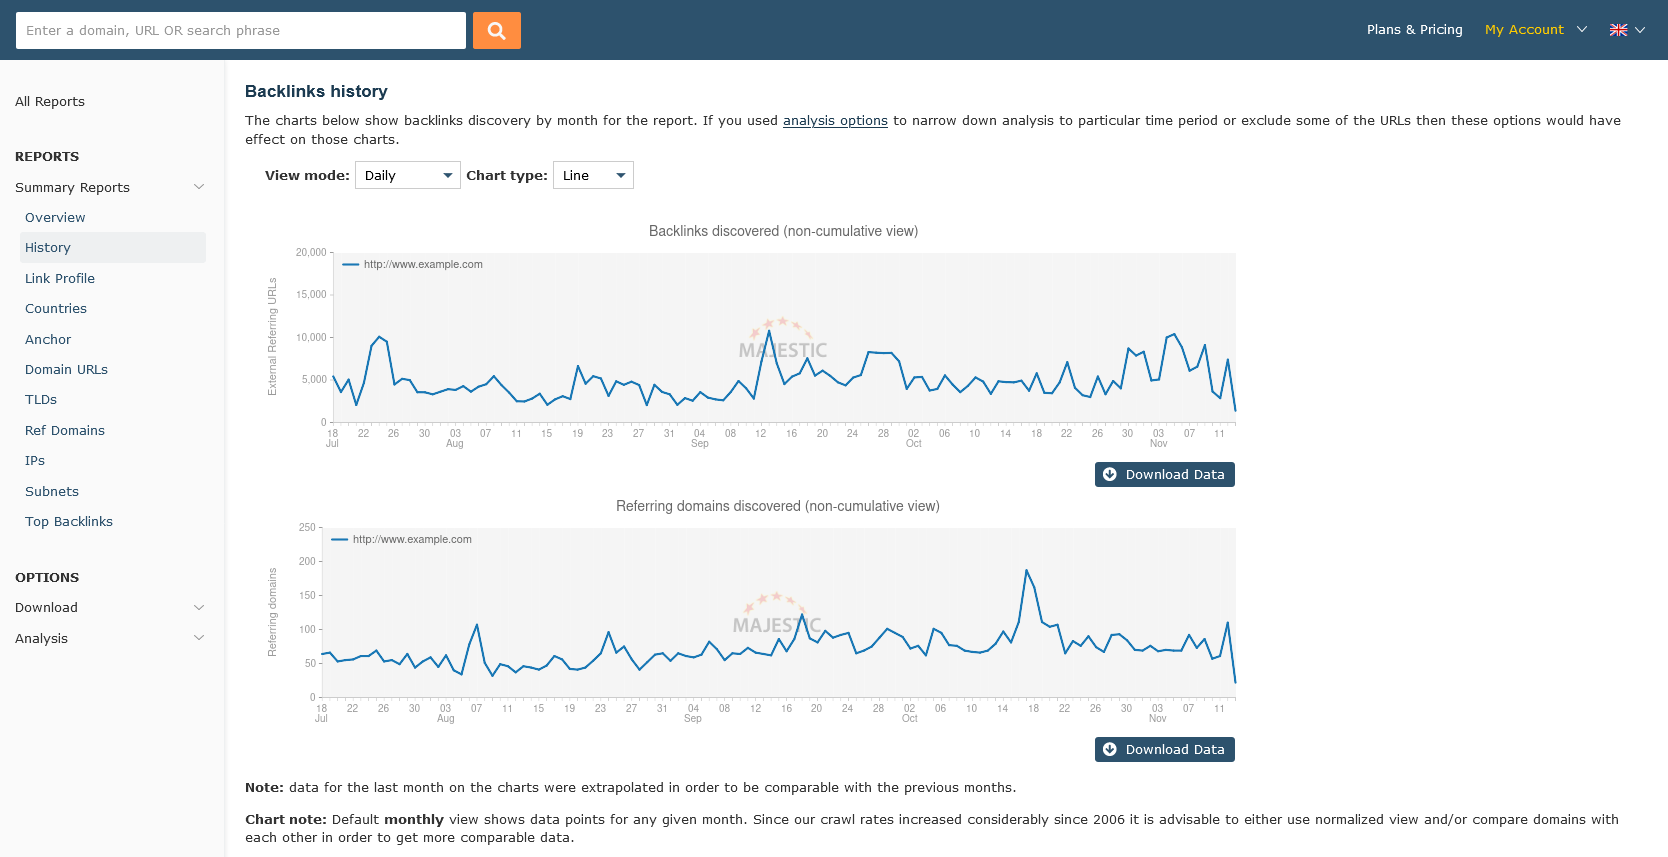Click the All Reports link

tap(50, 102)
